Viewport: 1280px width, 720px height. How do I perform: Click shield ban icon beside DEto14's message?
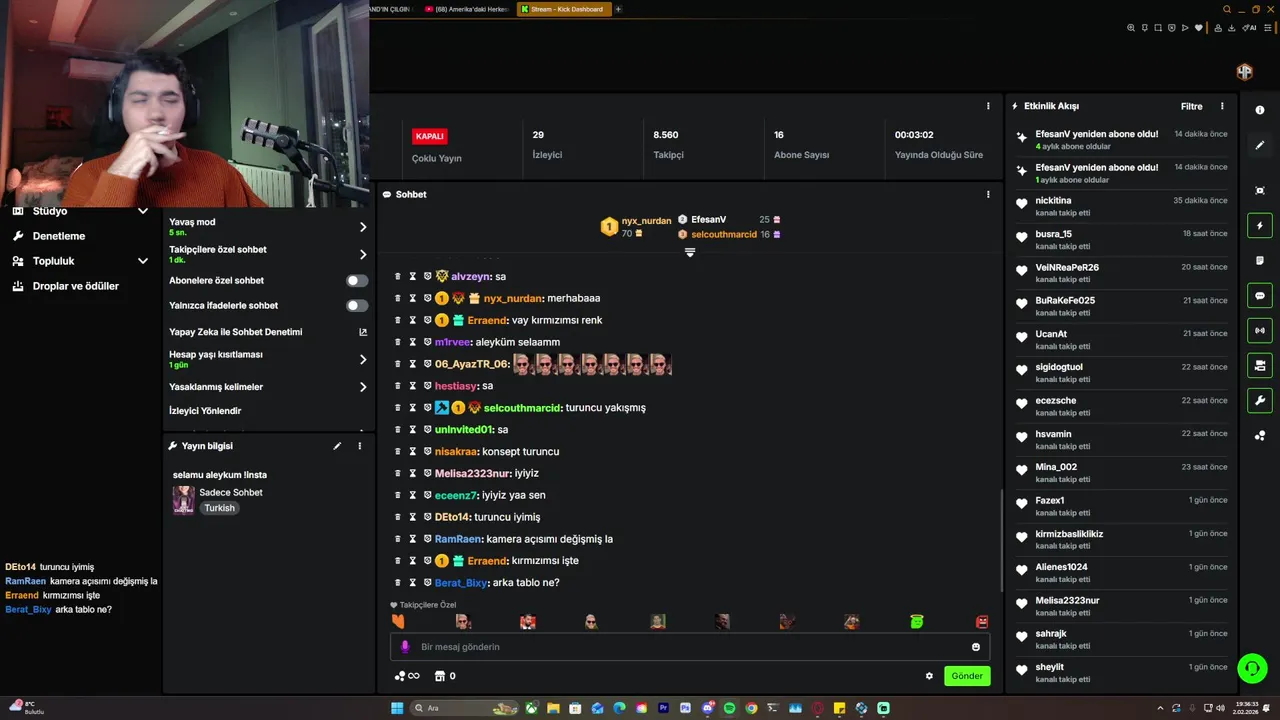click(x=427, y=517)
